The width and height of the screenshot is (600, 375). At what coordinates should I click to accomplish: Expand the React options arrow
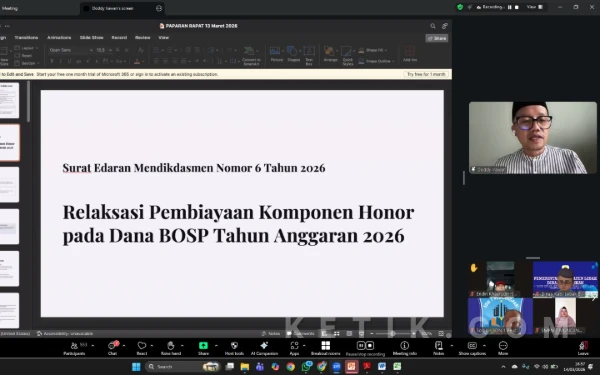point(152,346)
